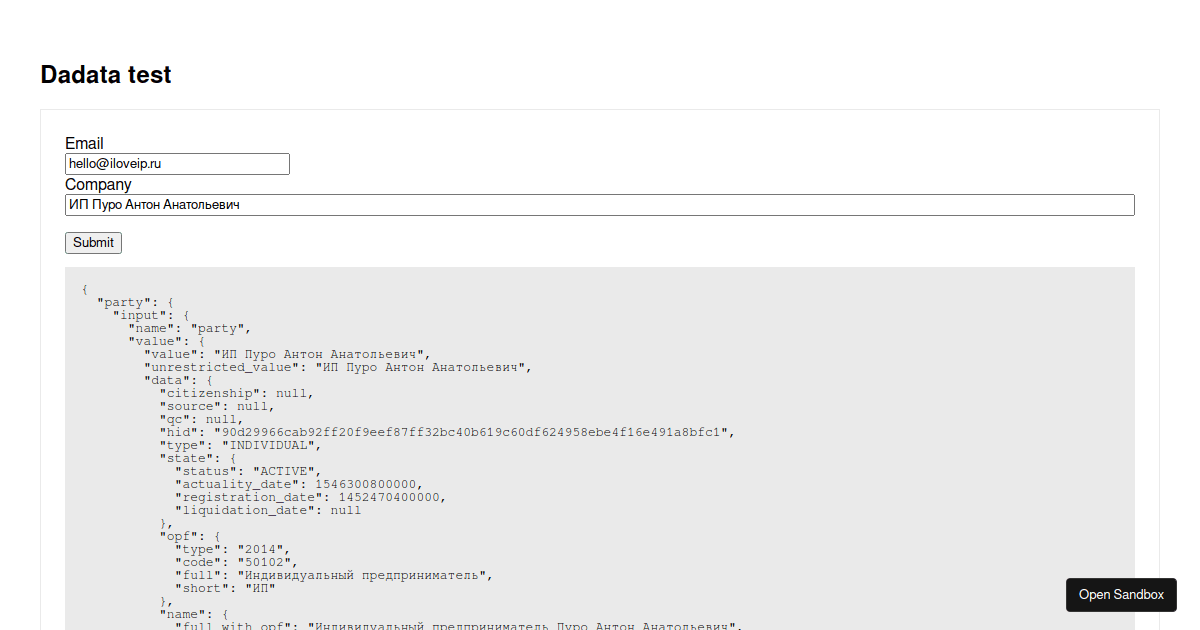Click the Company label
Image resolution: width=1200 pixels, height=630 pixels.
97,184
